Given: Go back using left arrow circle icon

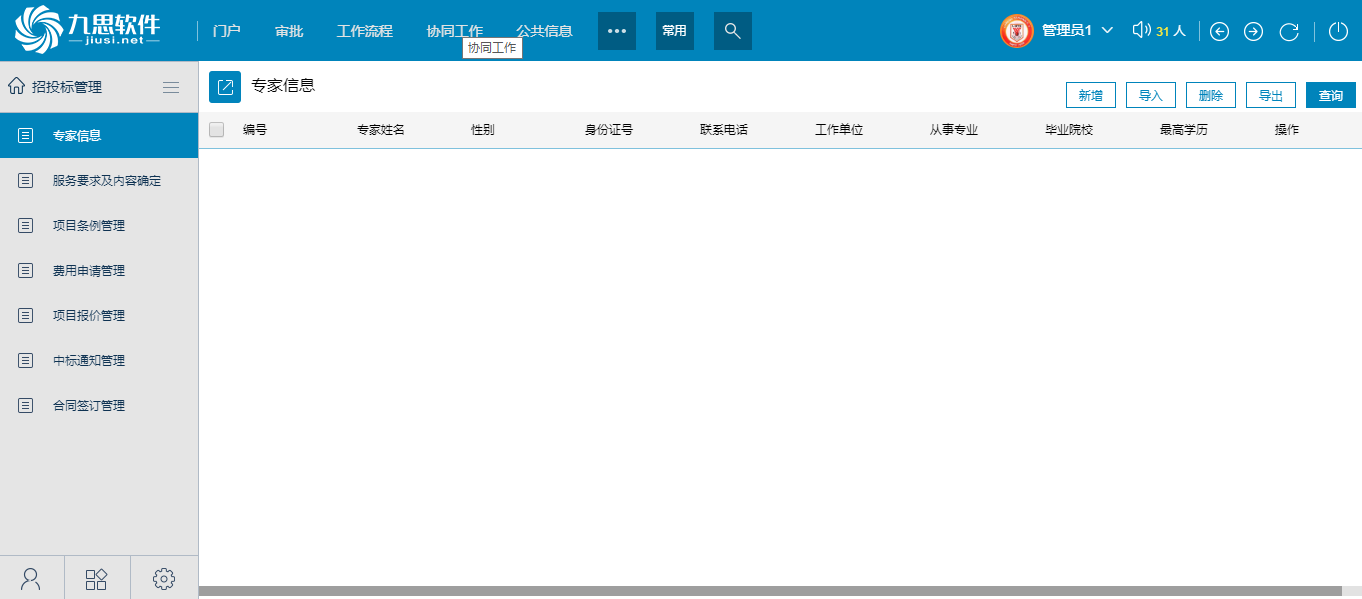Looking at the screenshot, I should click(1219, 31).
